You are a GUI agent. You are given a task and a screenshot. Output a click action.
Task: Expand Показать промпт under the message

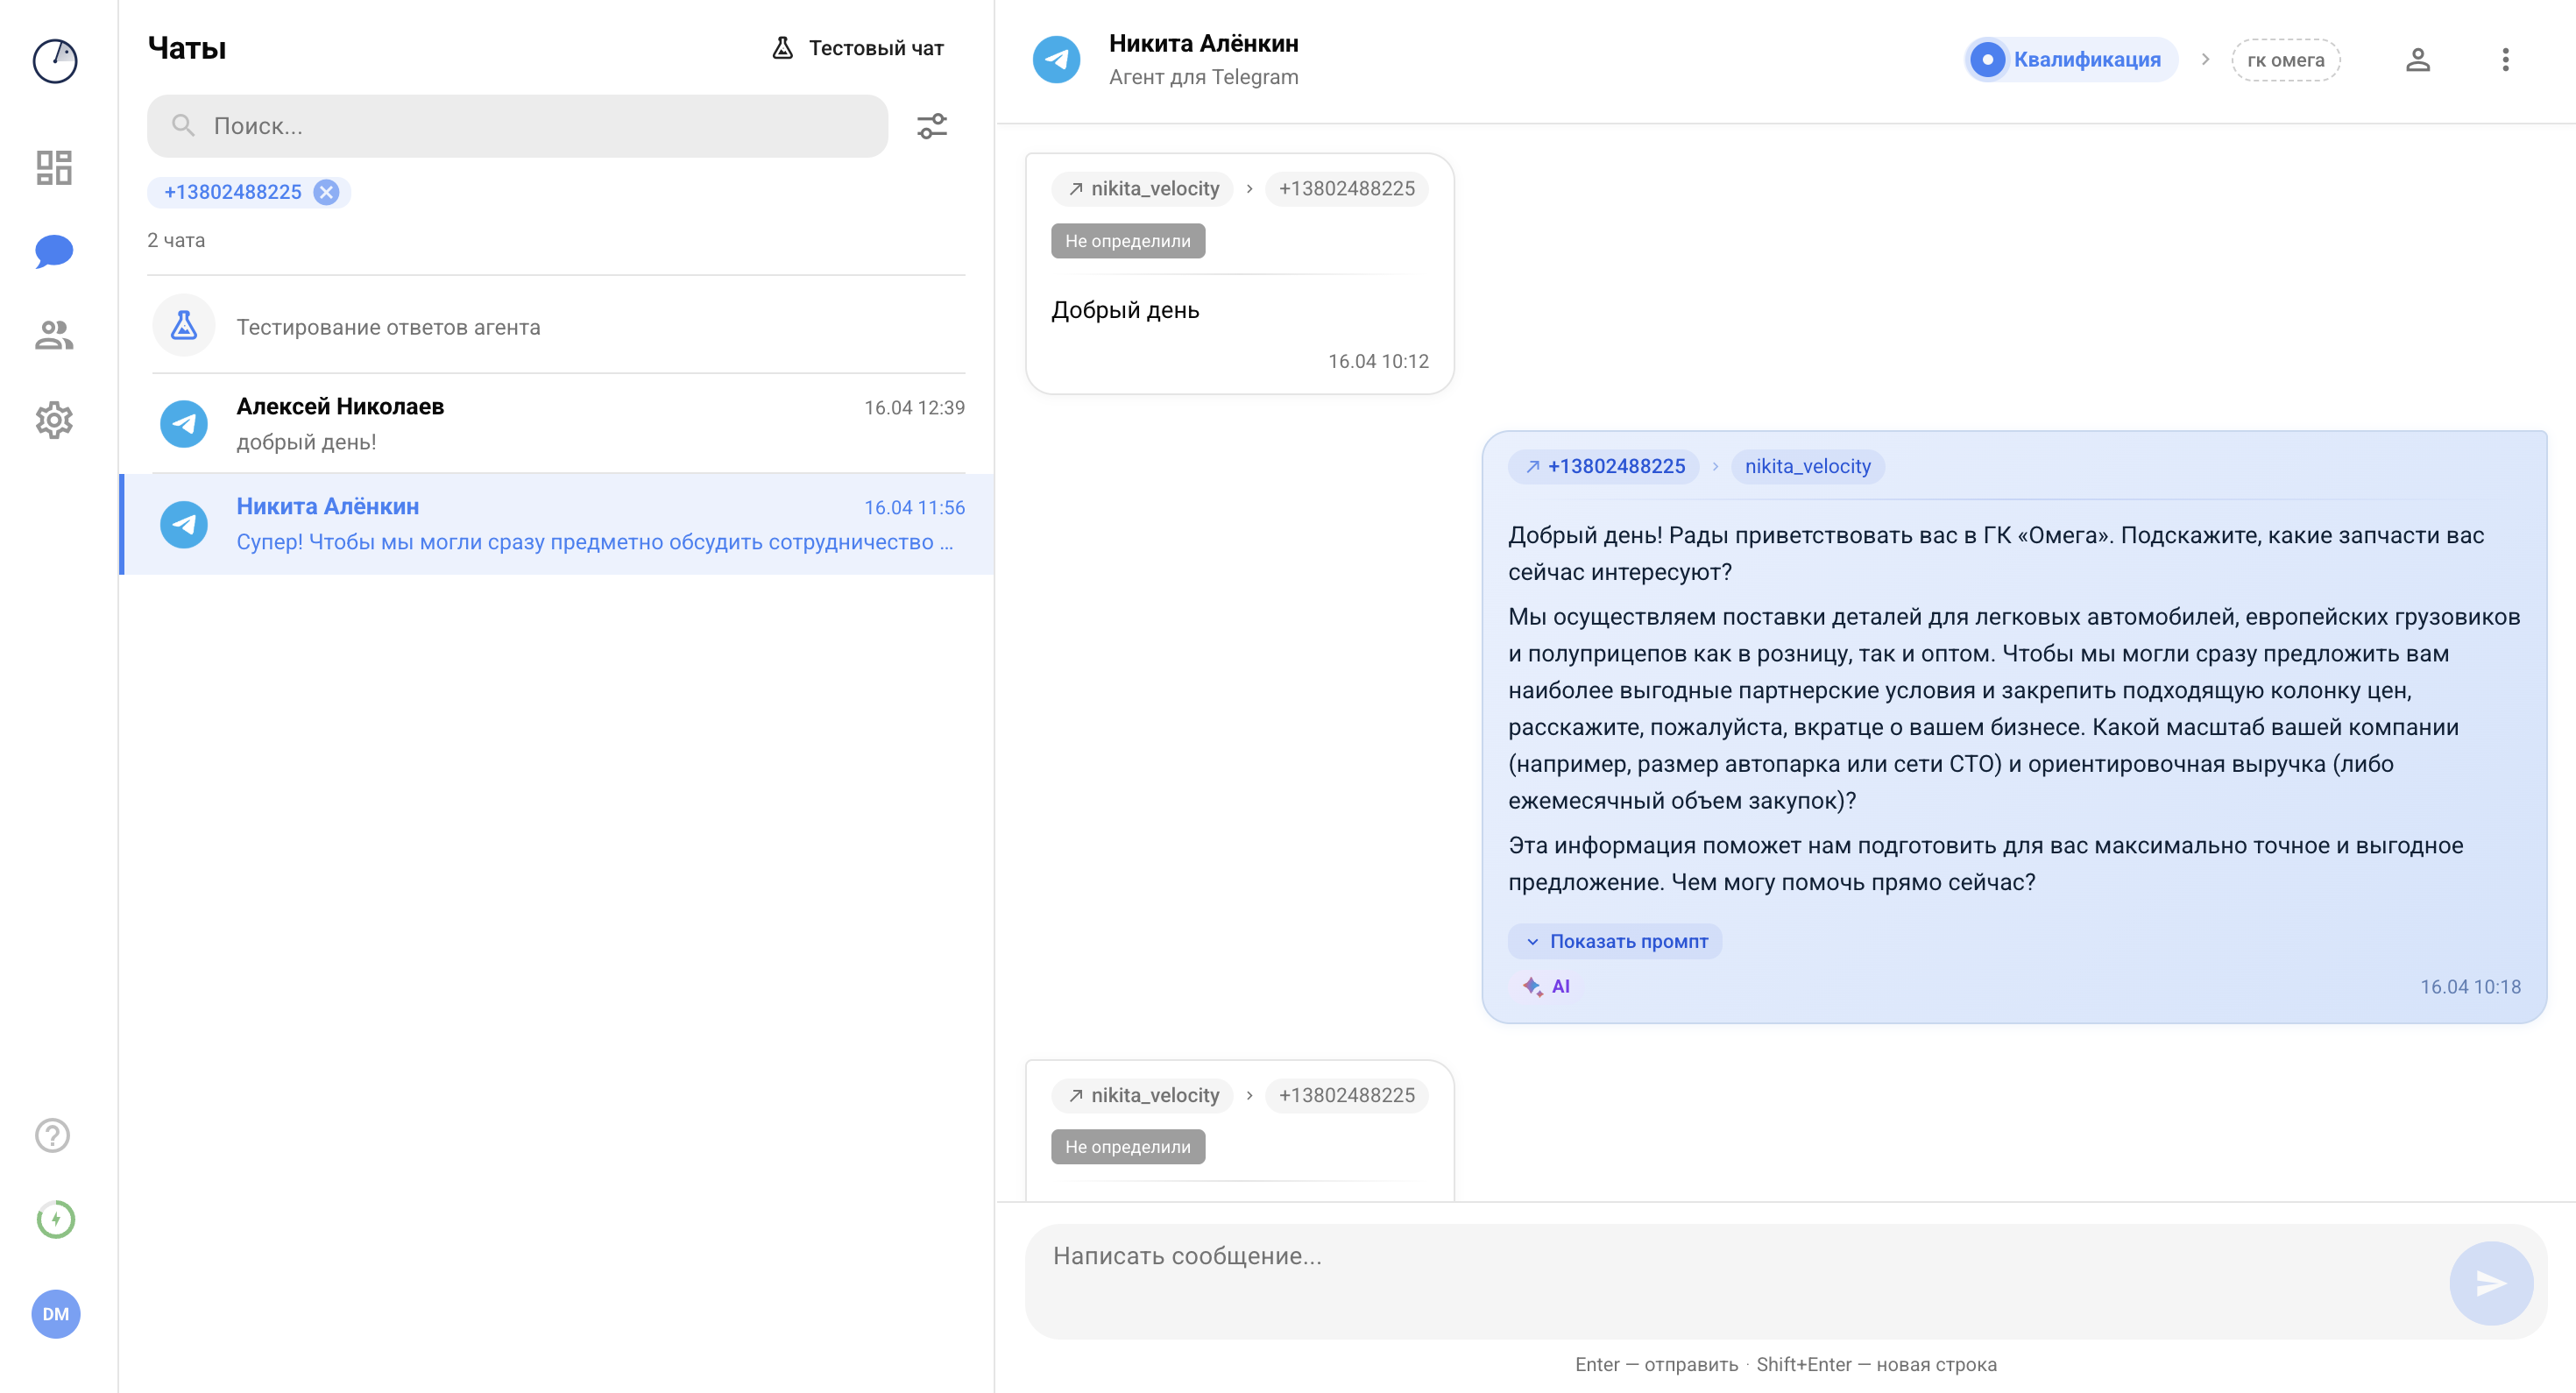point(1615,941)
